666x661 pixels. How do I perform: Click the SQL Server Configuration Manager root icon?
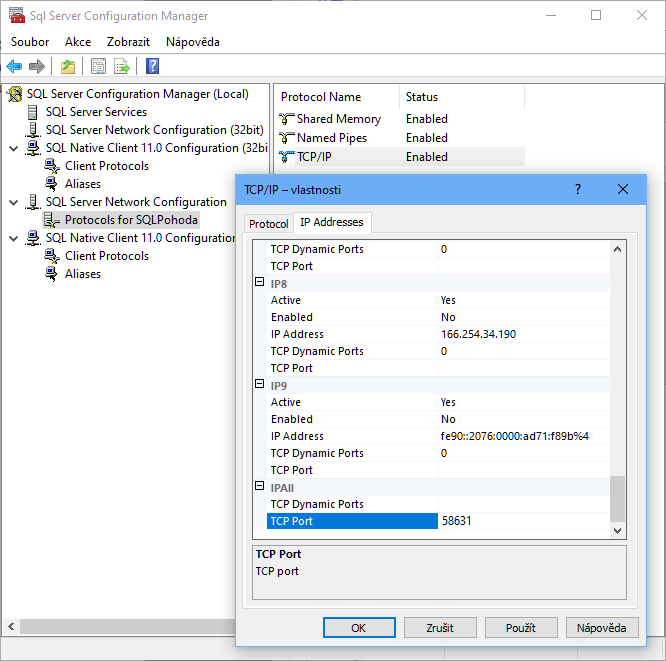[x=15, y=94]
